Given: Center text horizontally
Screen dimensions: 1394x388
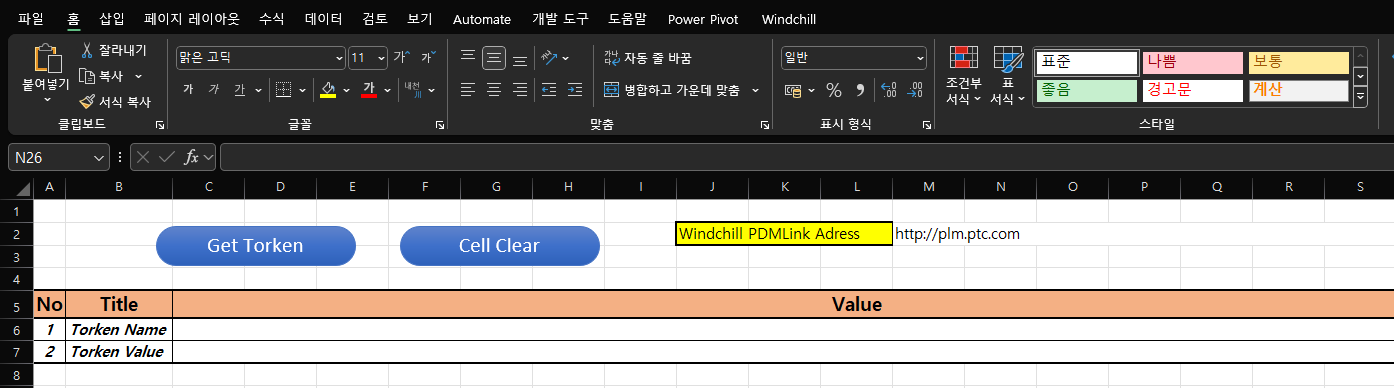Looking at the screenshot, I should pos(494,90).
